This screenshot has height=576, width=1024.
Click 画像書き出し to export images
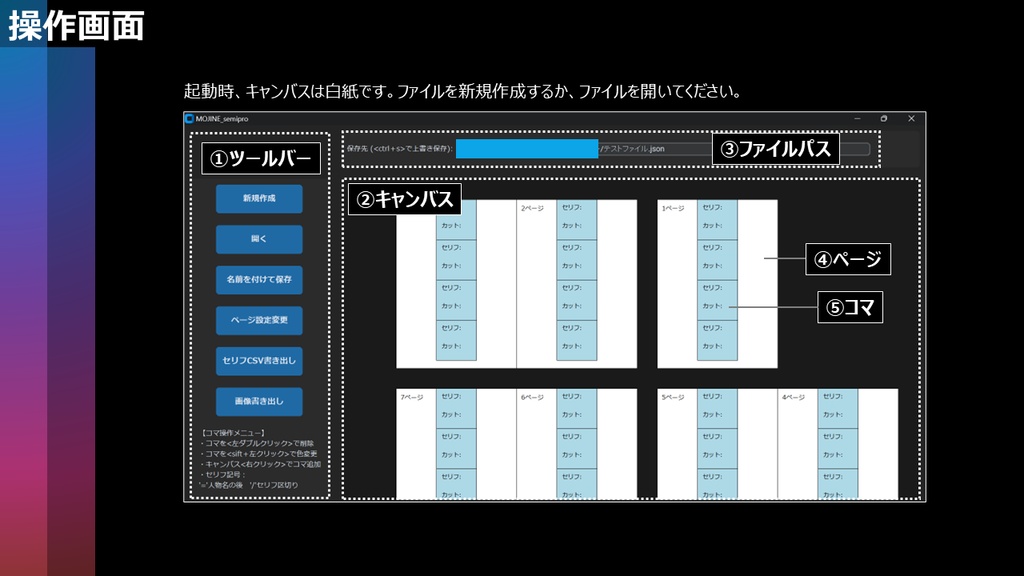tap(261, 401)
